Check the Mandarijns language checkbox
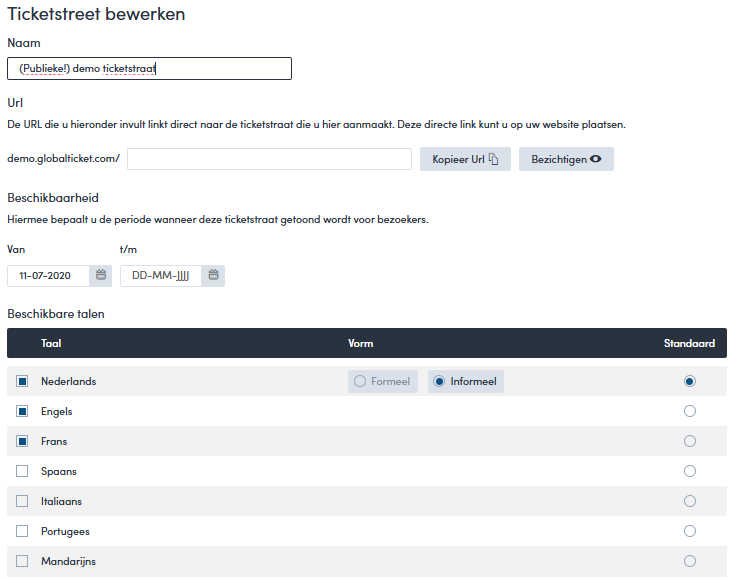Viewport: 737px width, 579px height. (x=22, y=561)
